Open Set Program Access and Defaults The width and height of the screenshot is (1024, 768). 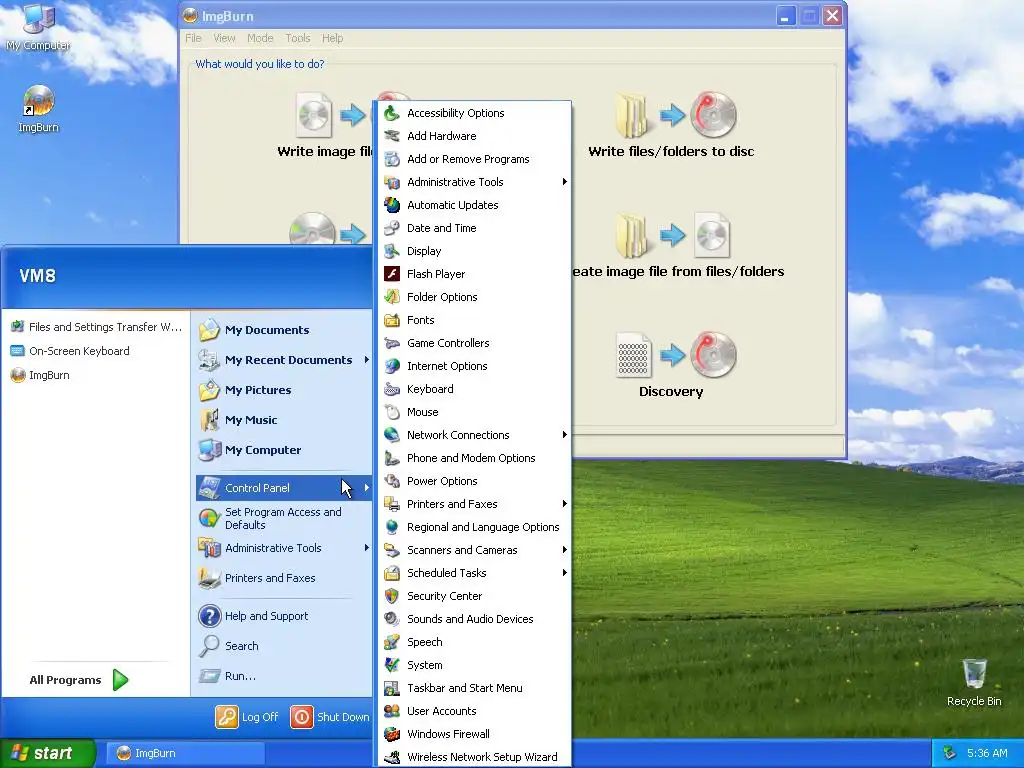pyautogui.click(x=283, y=518)
